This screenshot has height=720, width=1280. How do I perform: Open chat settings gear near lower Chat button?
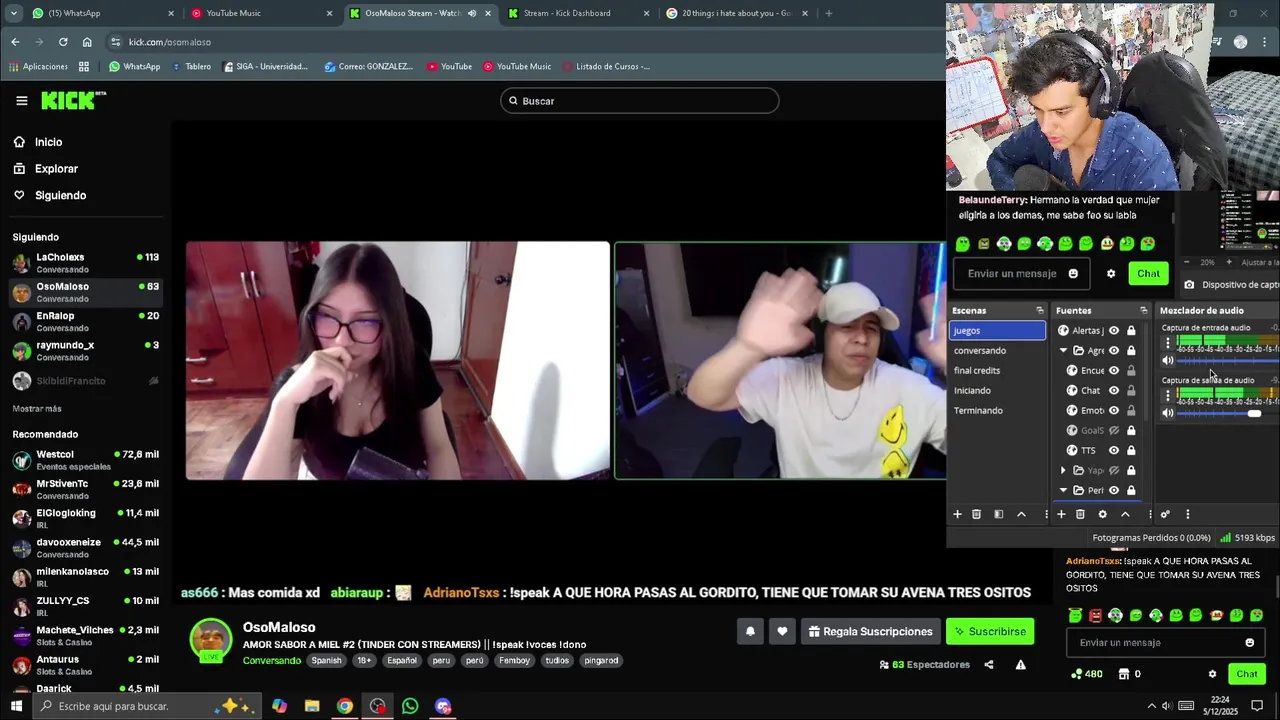click(x=1212, y=674)
